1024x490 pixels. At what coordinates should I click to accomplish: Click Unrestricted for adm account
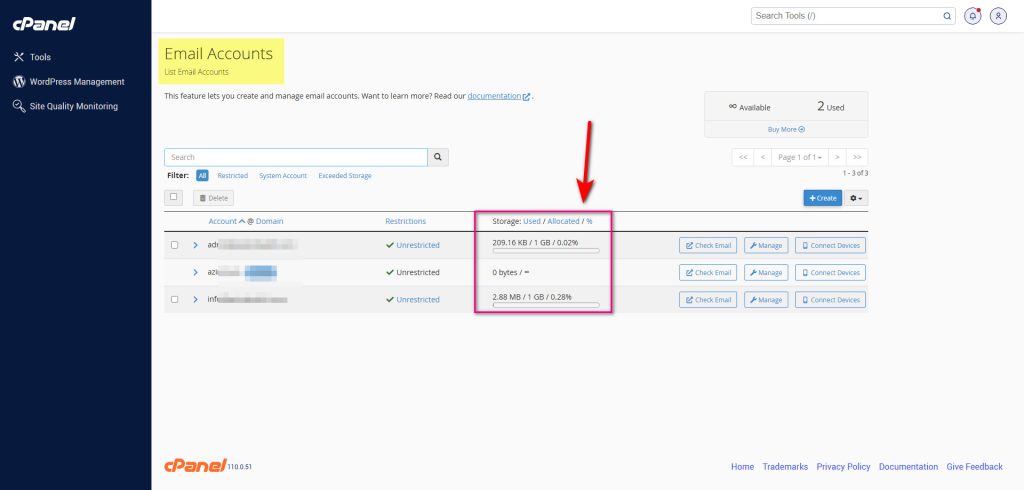pos(418,246)
